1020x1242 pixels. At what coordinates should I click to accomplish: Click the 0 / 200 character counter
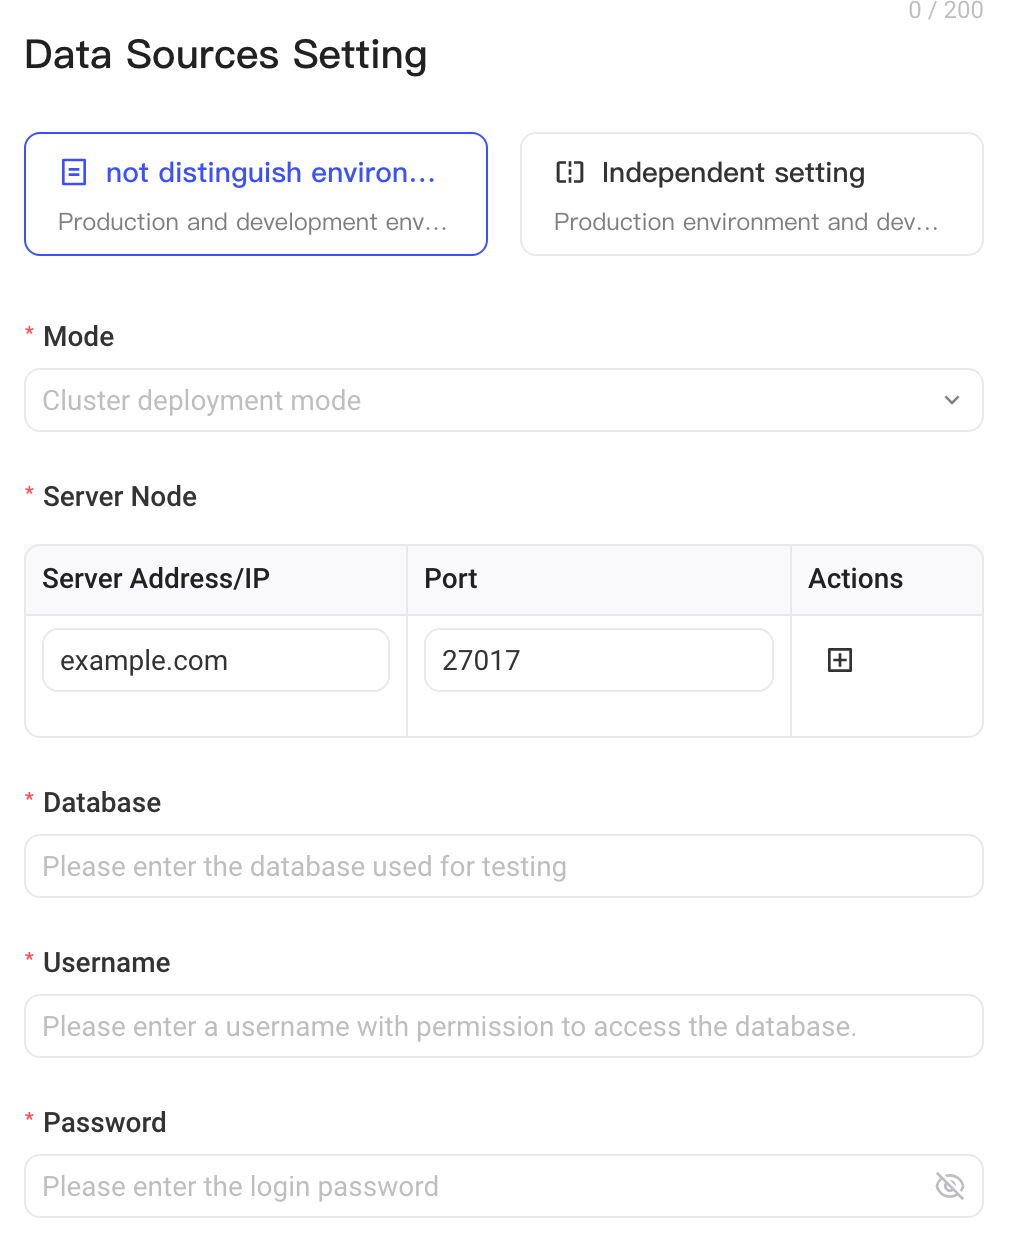[946, 10]
